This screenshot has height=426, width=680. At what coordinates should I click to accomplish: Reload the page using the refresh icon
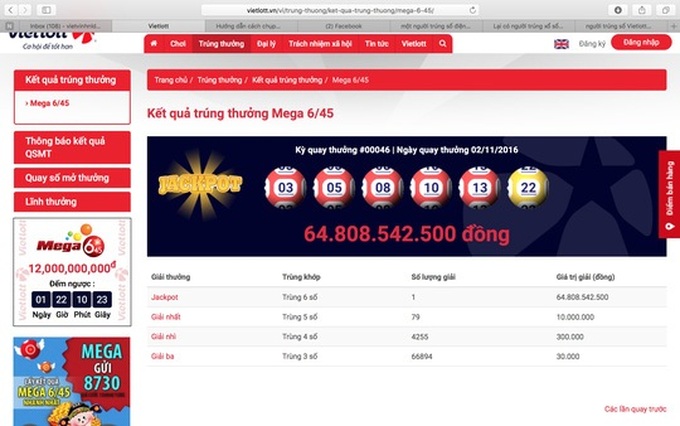tap(473, 10)
